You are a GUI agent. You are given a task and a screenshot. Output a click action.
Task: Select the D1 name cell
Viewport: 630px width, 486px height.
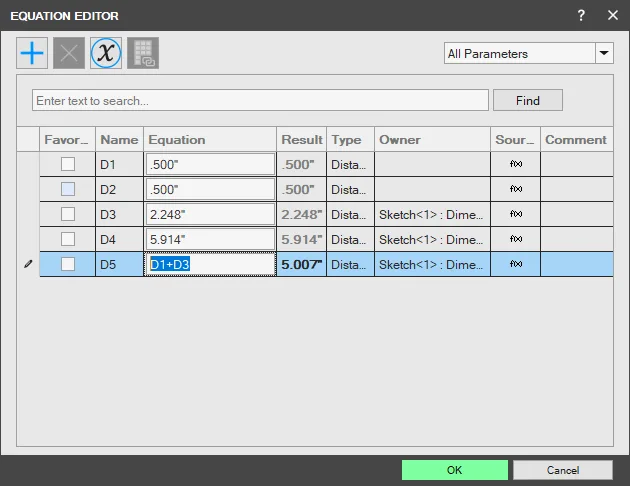[x=119, y=164]
